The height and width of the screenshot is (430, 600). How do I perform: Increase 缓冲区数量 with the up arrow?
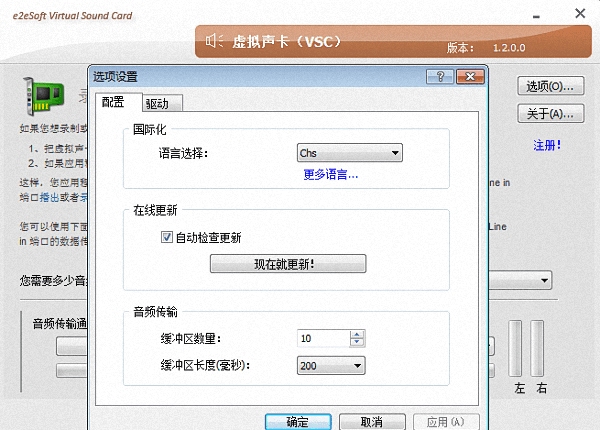357,334
